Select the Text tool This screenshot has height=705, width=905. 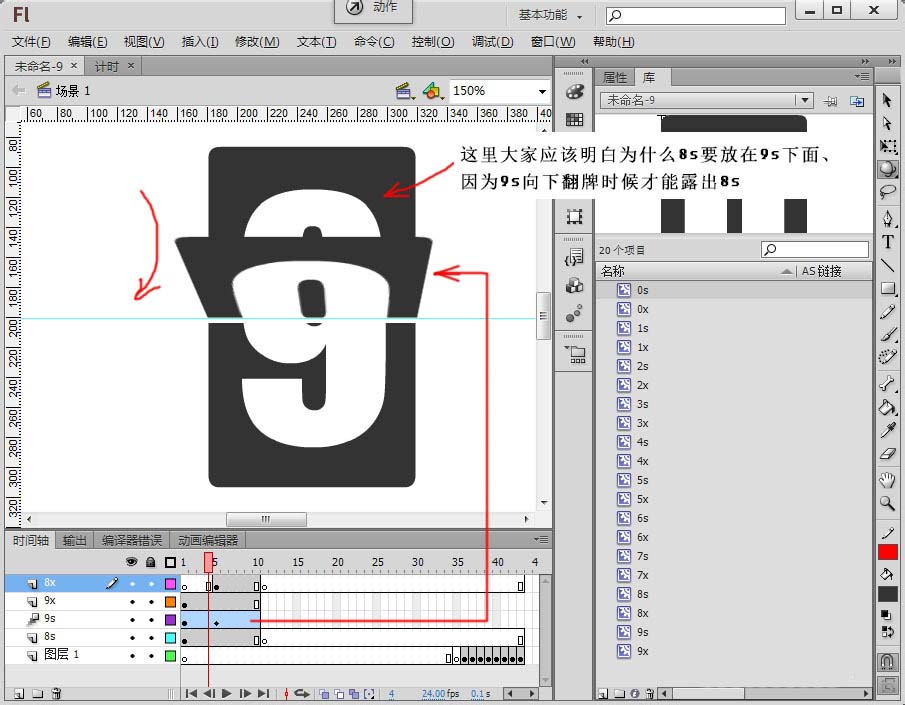click(x=887, y=242)
